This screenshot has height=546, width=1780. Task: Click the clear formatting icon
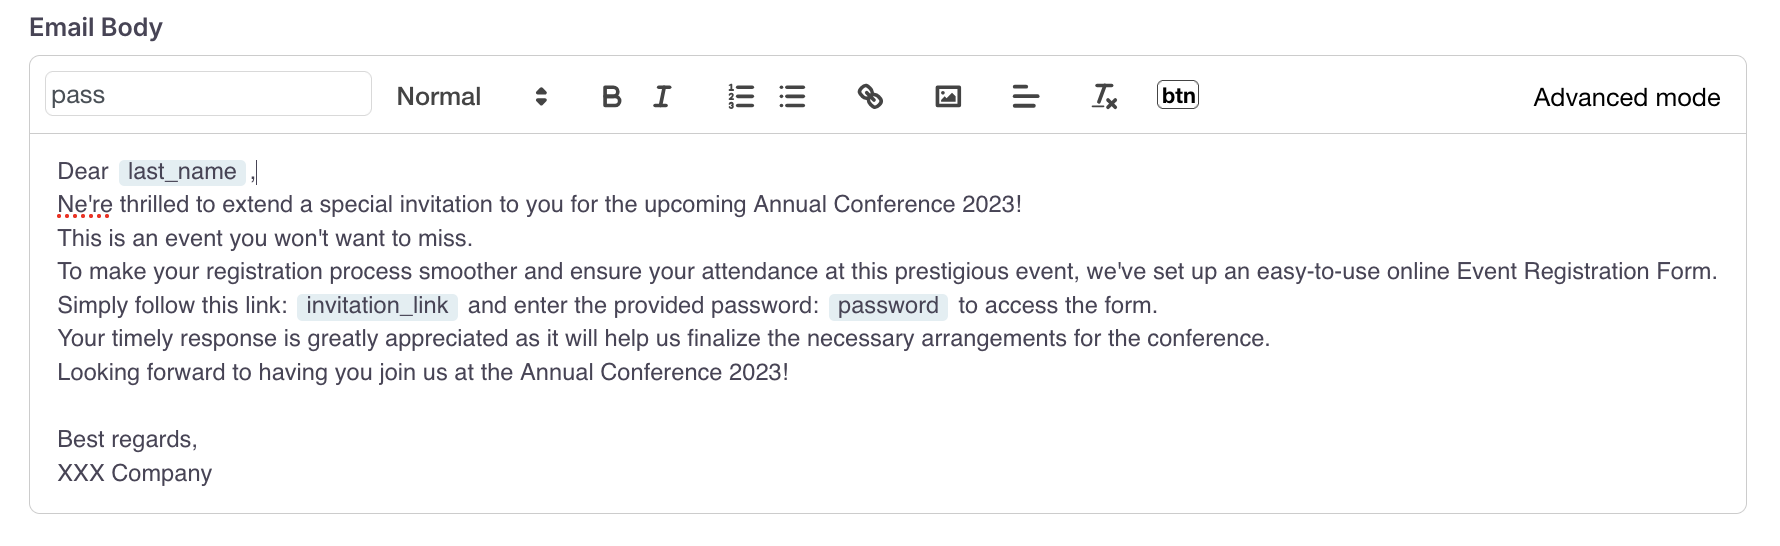coord(1104,97)
